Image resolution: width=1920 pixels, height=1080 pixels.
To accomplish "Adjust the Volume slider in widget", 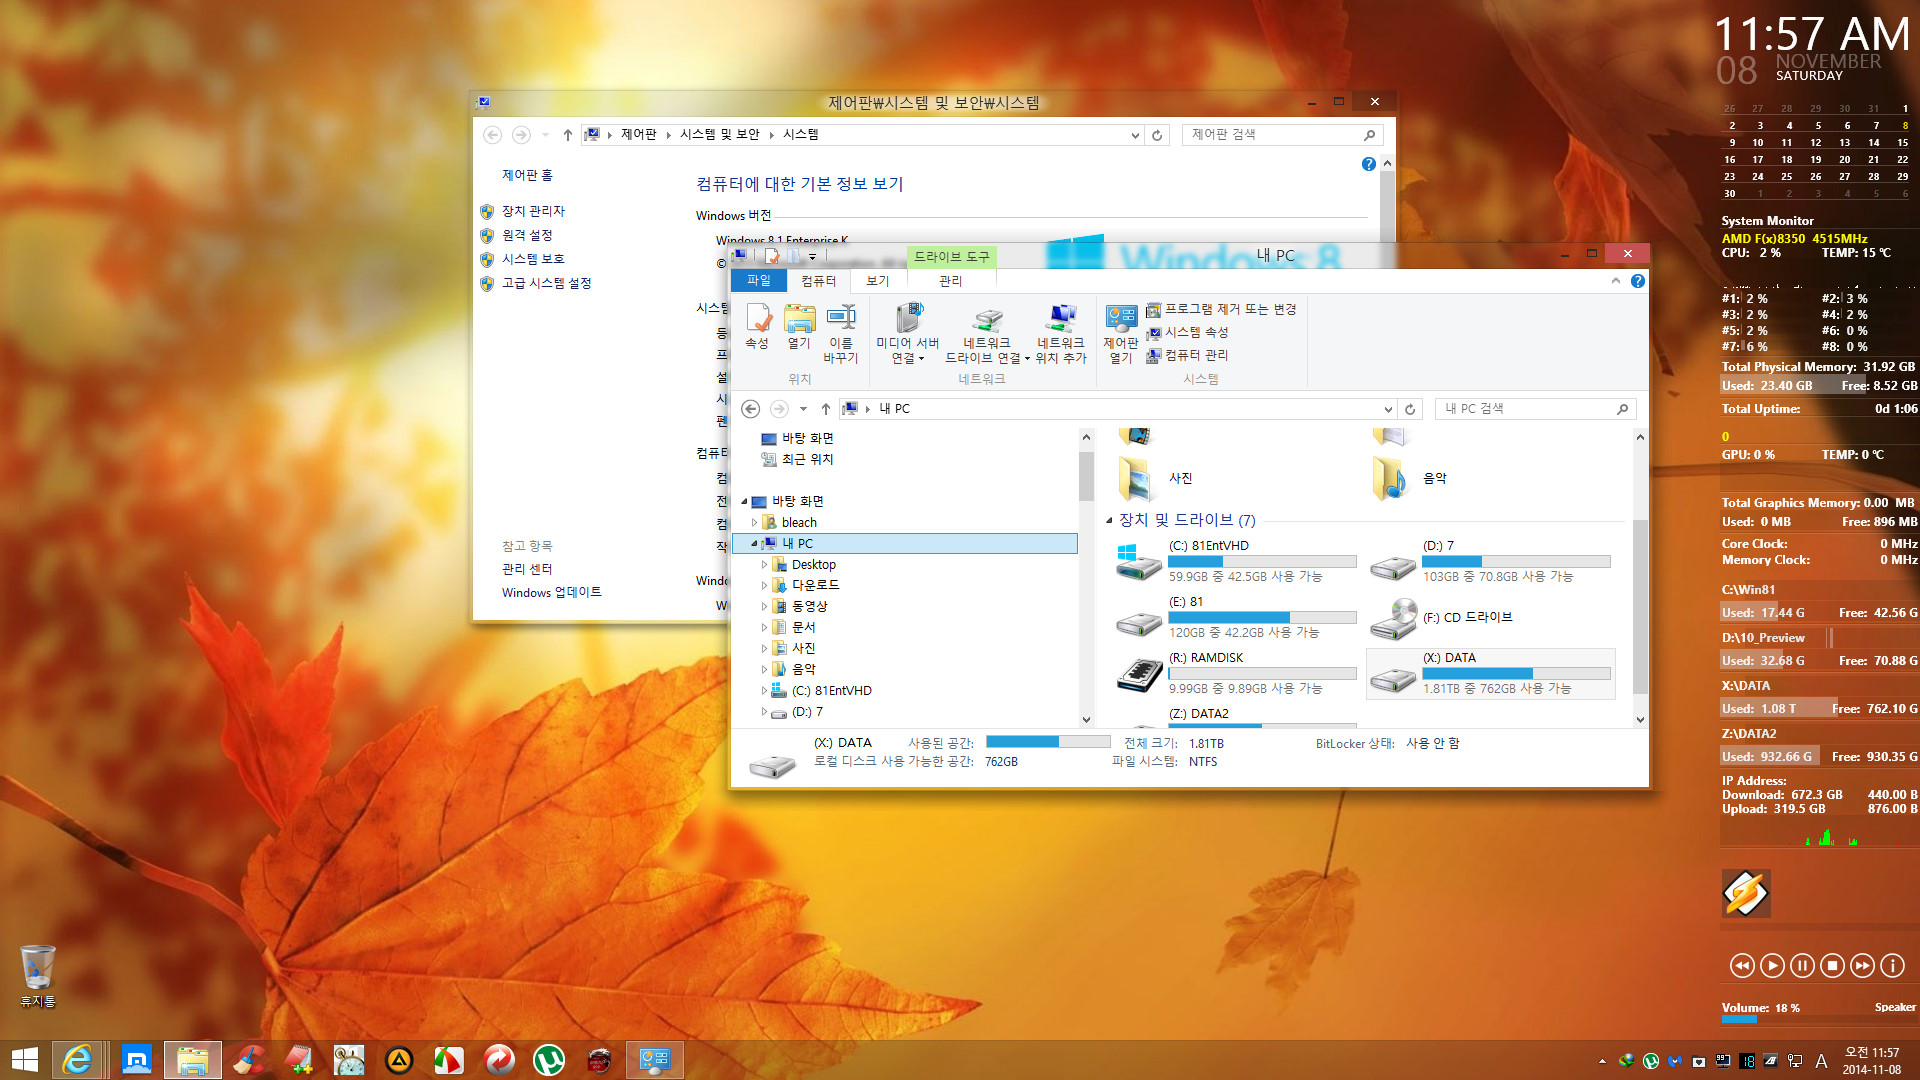I will pyautogui.click(x=1818, y=1020).
